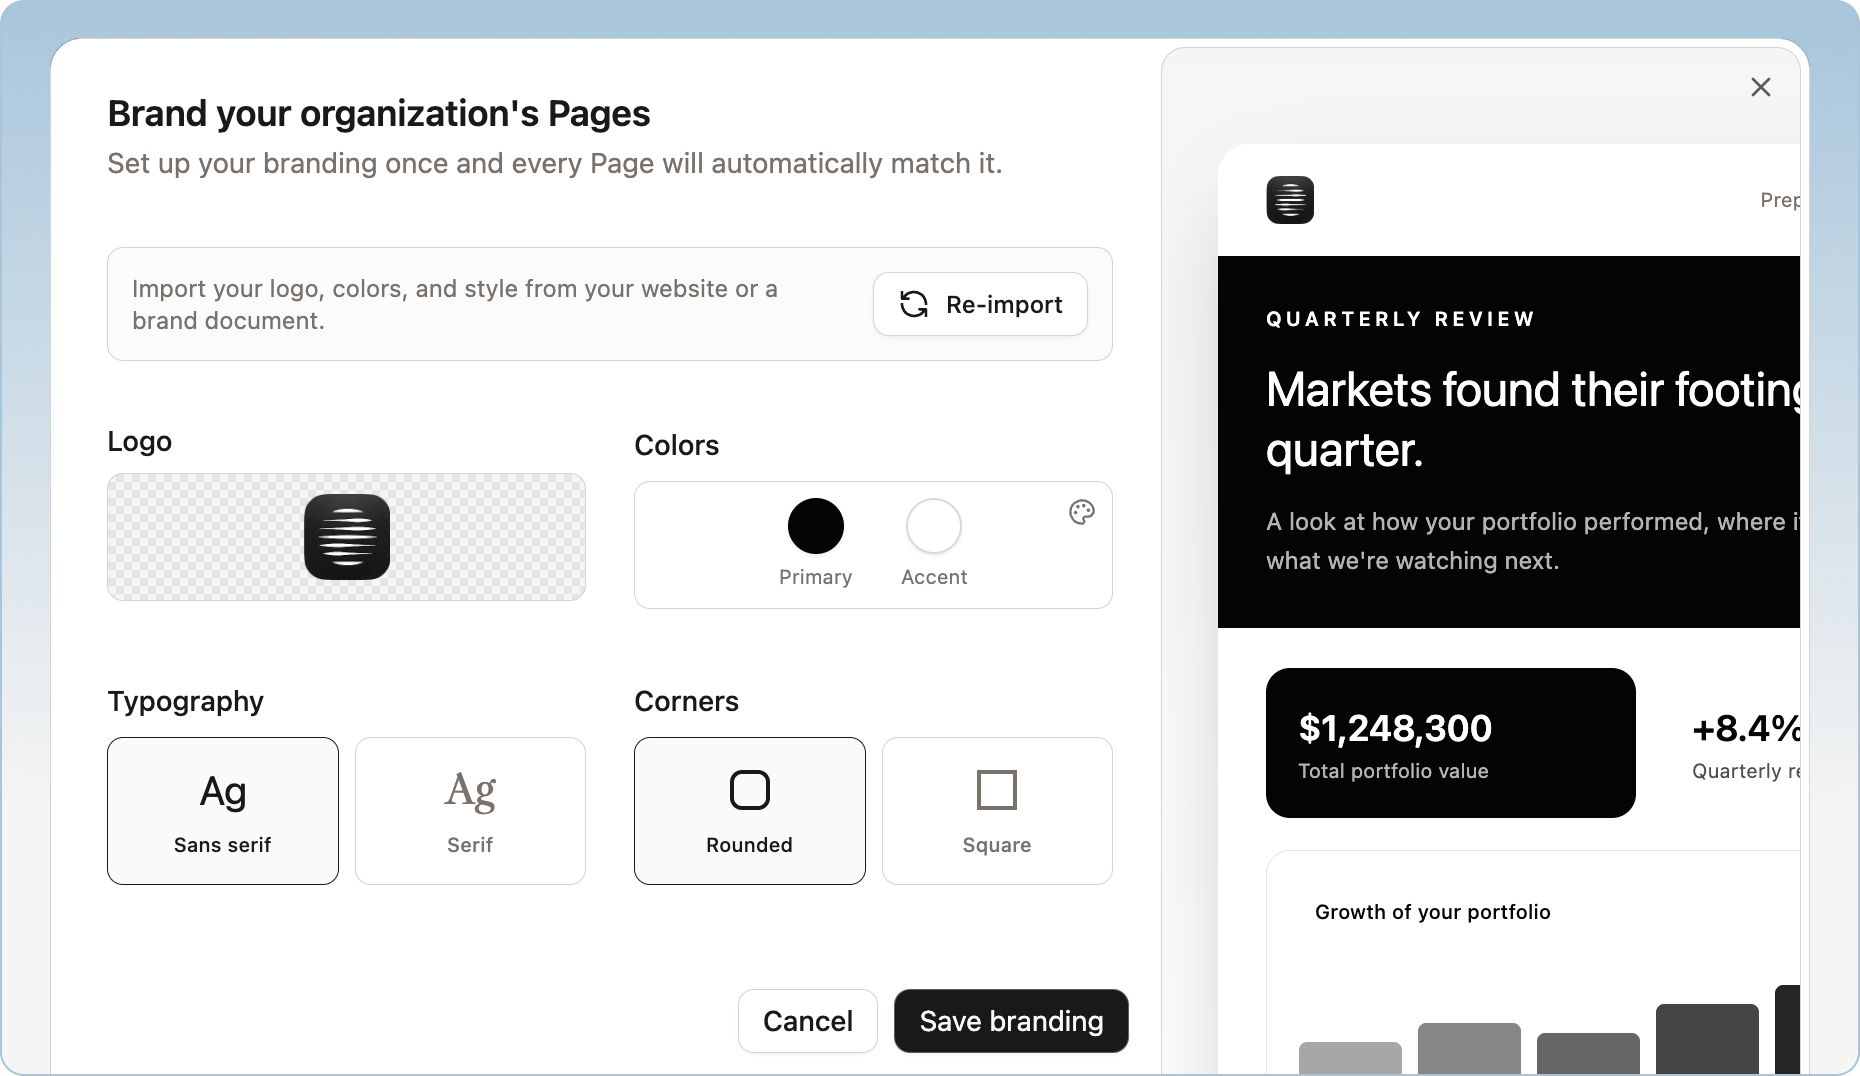Screen dimensions: 1860x1076
Task: Click 'Growth of your portfolio' chart title
Action: pyautogui.click(x=1432, y=912)
